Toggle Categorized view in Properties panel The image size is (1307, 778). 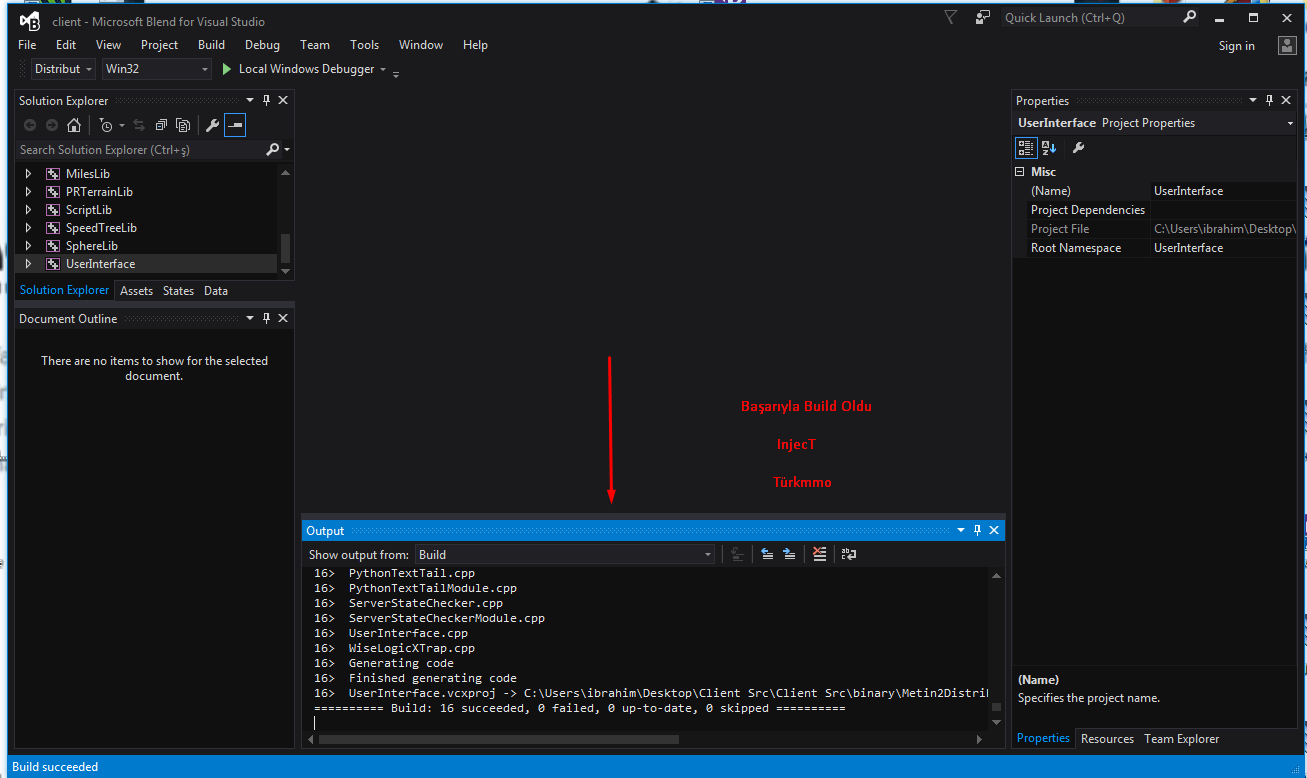(x=1026, y=147)
